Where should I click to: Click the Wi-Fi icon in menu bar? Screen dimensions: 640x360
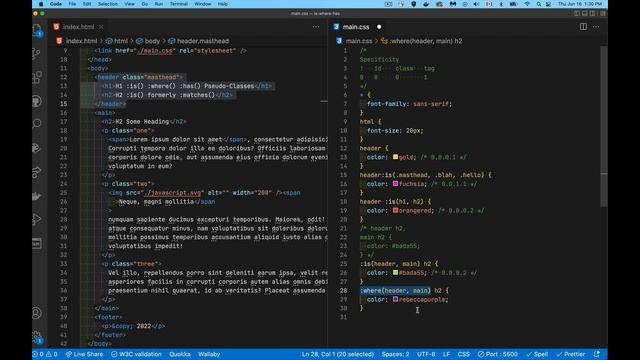[x=527, y=4]
